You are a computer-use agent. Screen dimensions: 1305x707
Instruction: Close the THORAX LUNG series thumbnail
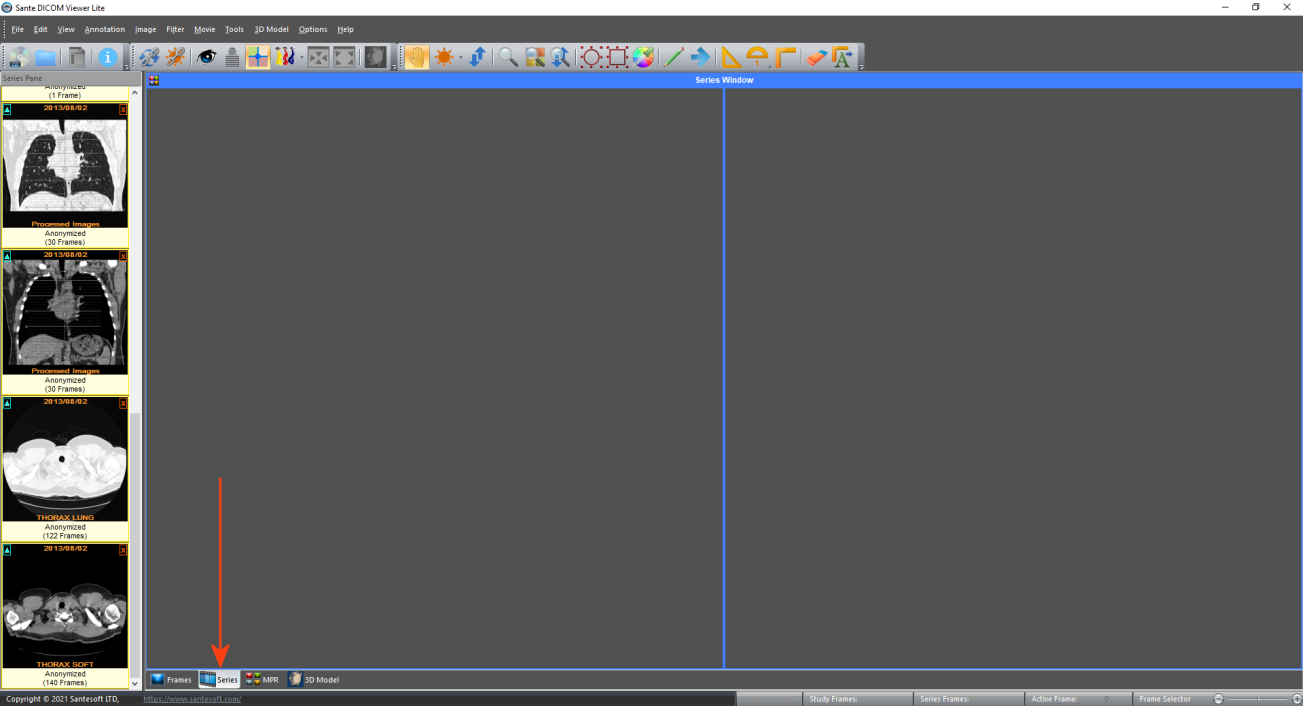pos(123,403)
